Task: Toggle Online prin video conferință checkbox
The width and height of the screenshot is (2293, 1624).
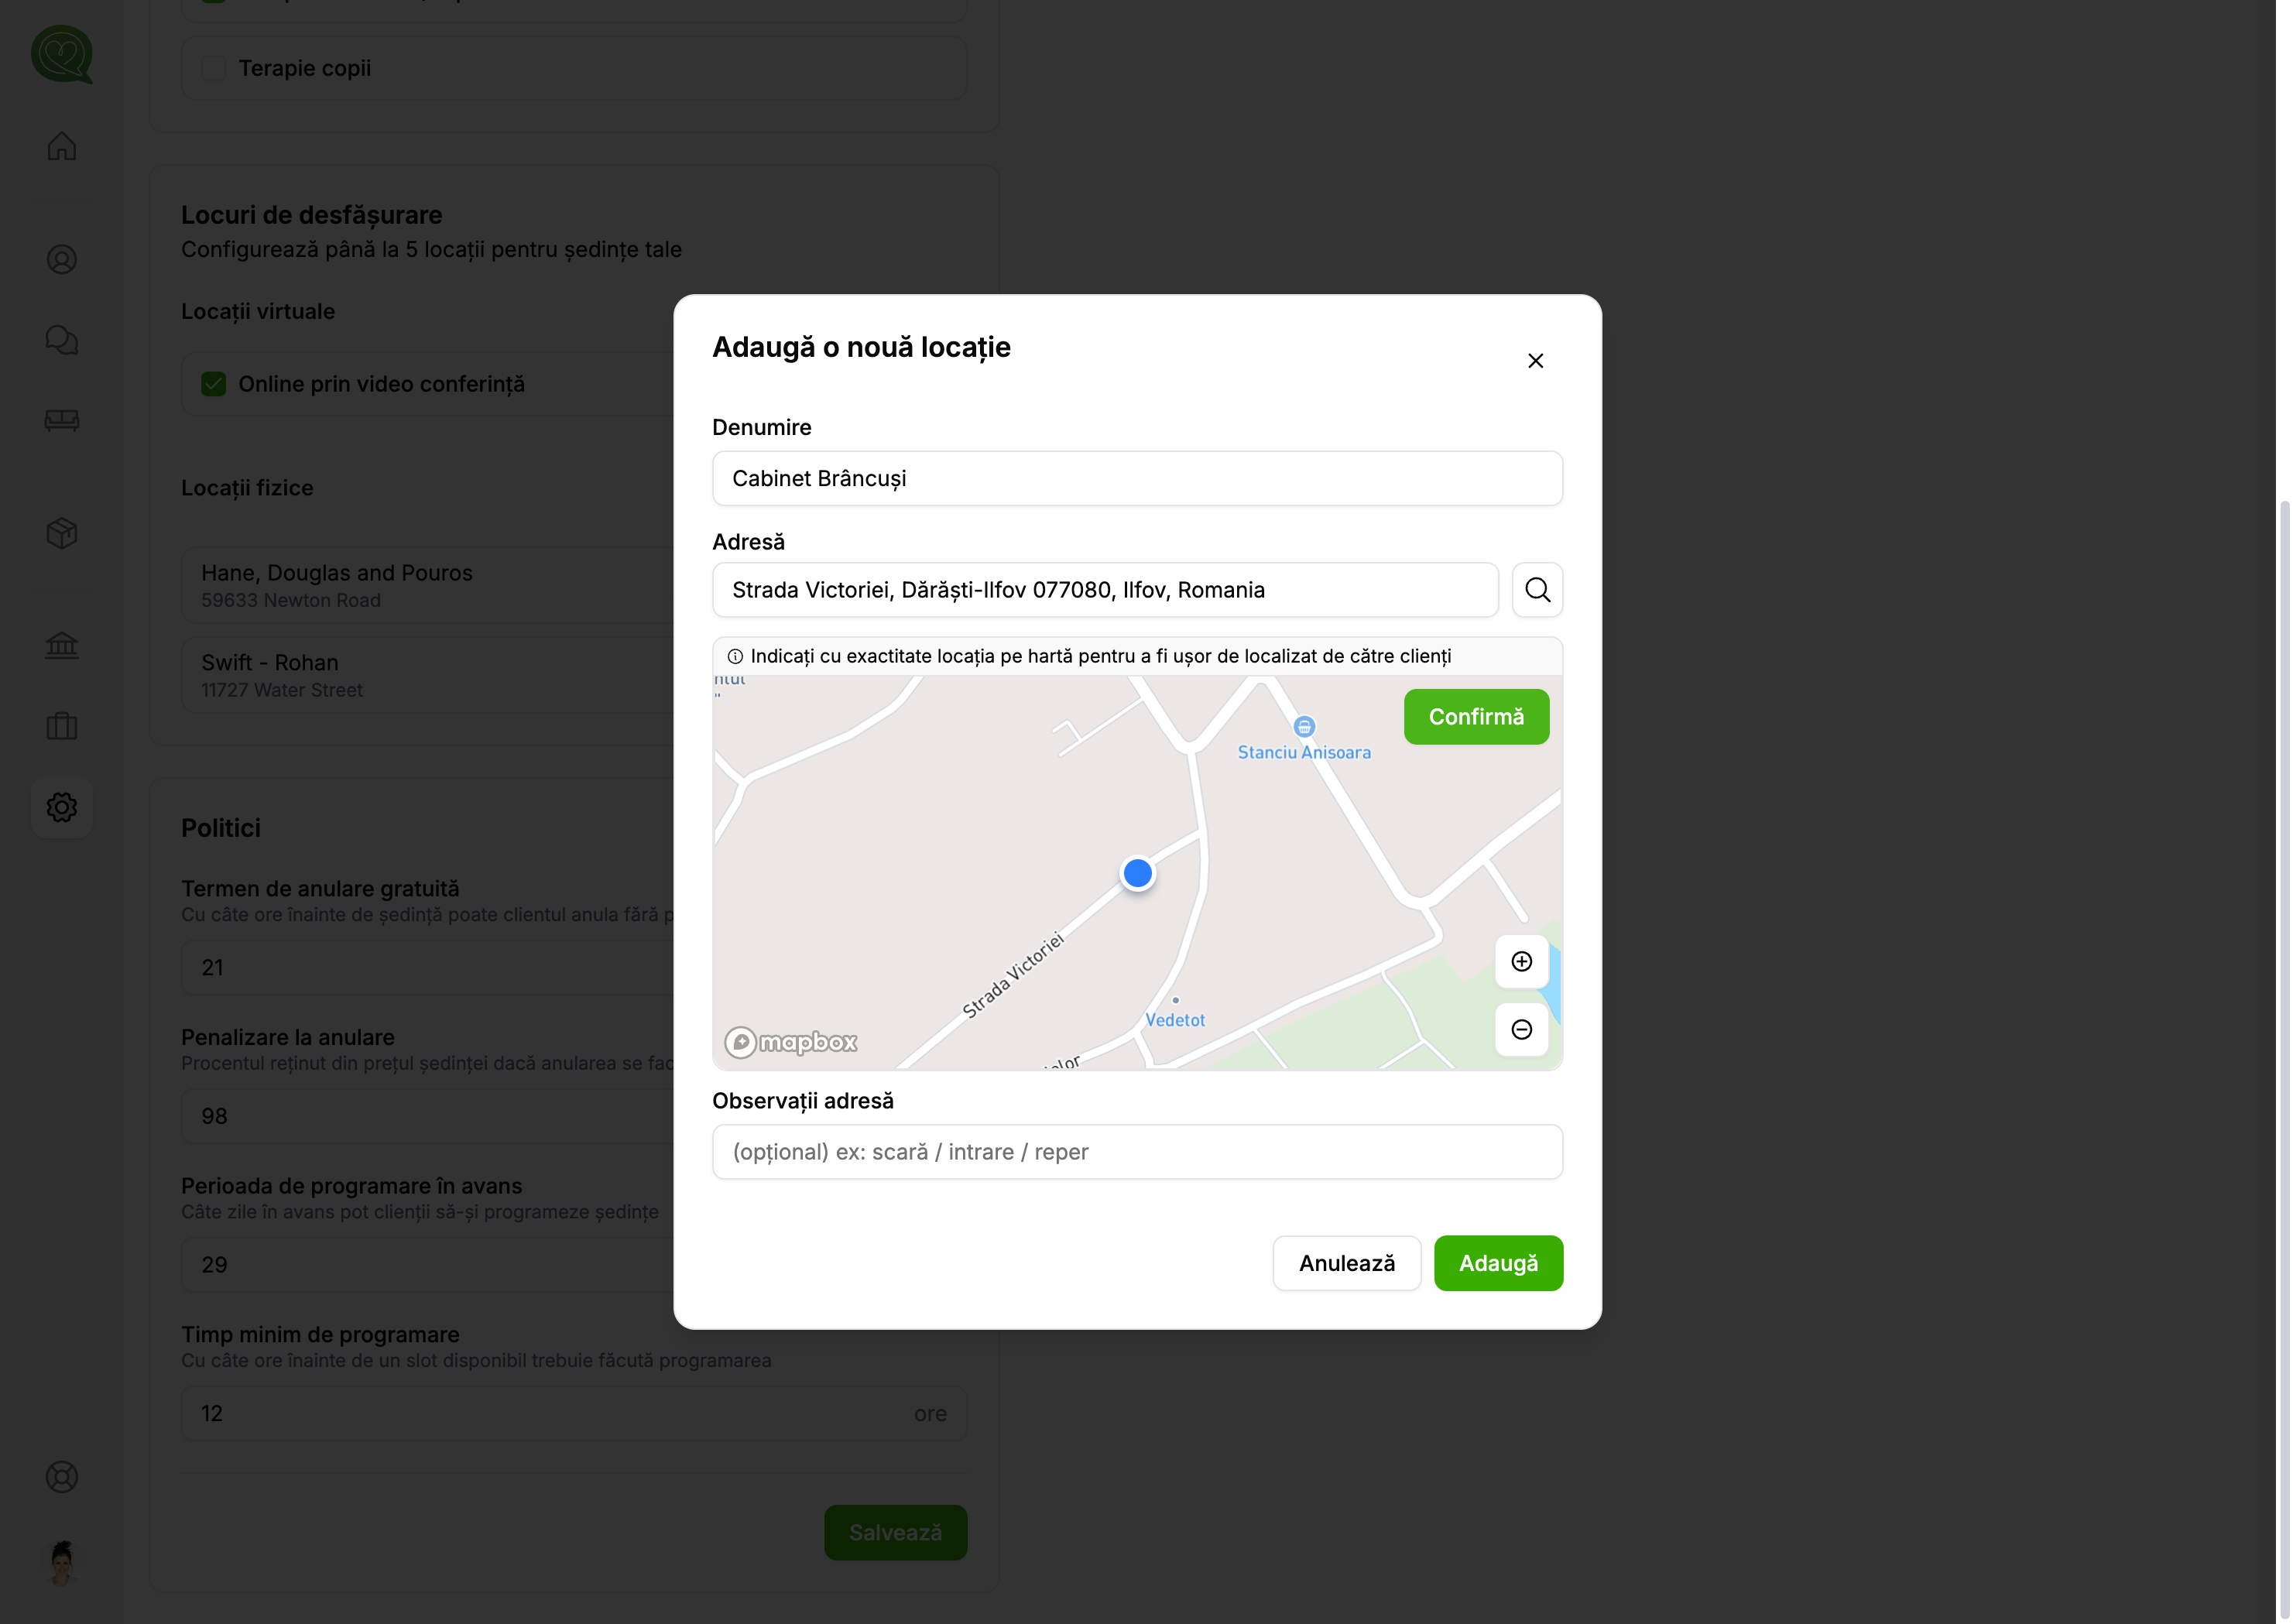Action: tap(214, 384)
